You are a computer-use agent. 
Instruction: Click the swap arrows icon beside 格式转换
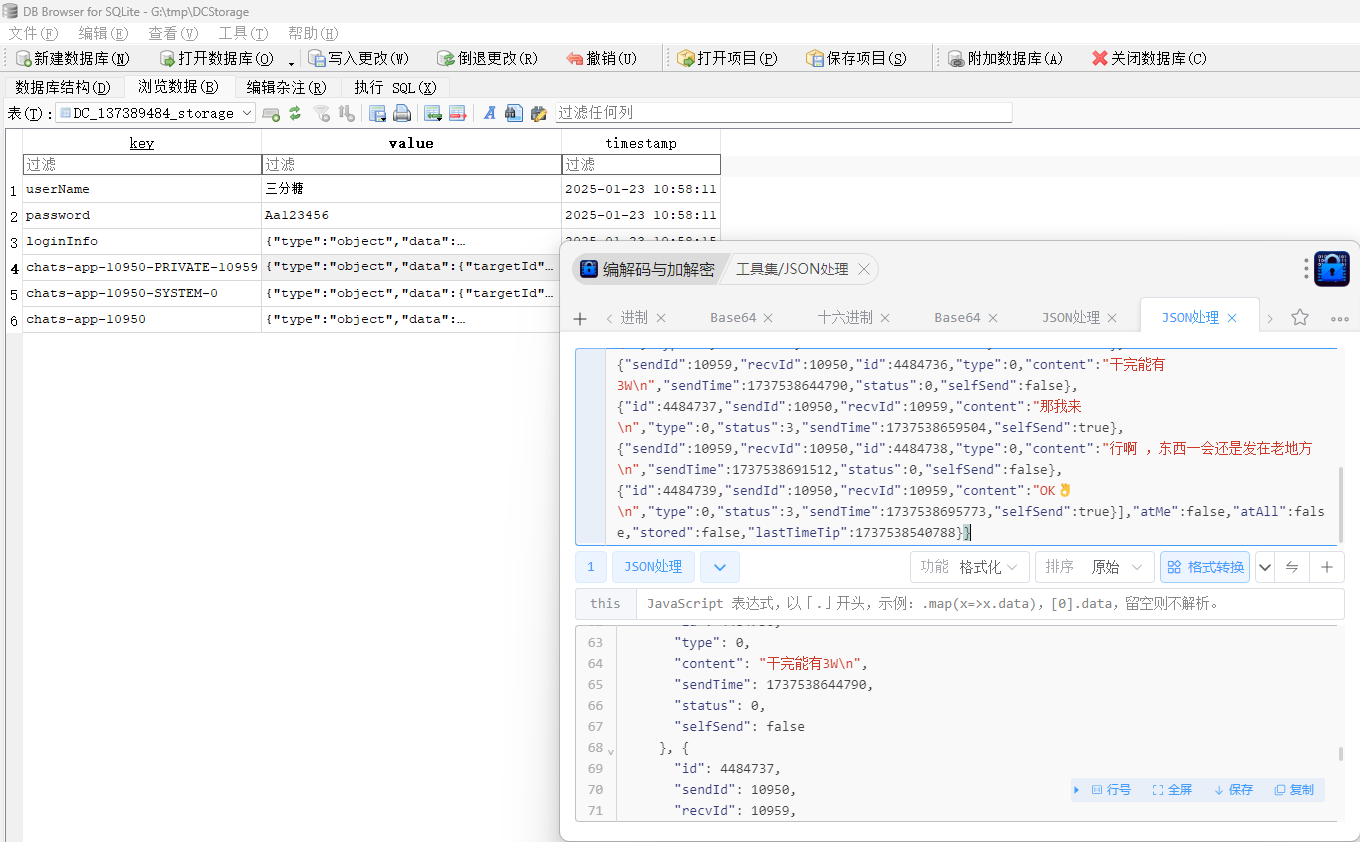click(1292, 567)
